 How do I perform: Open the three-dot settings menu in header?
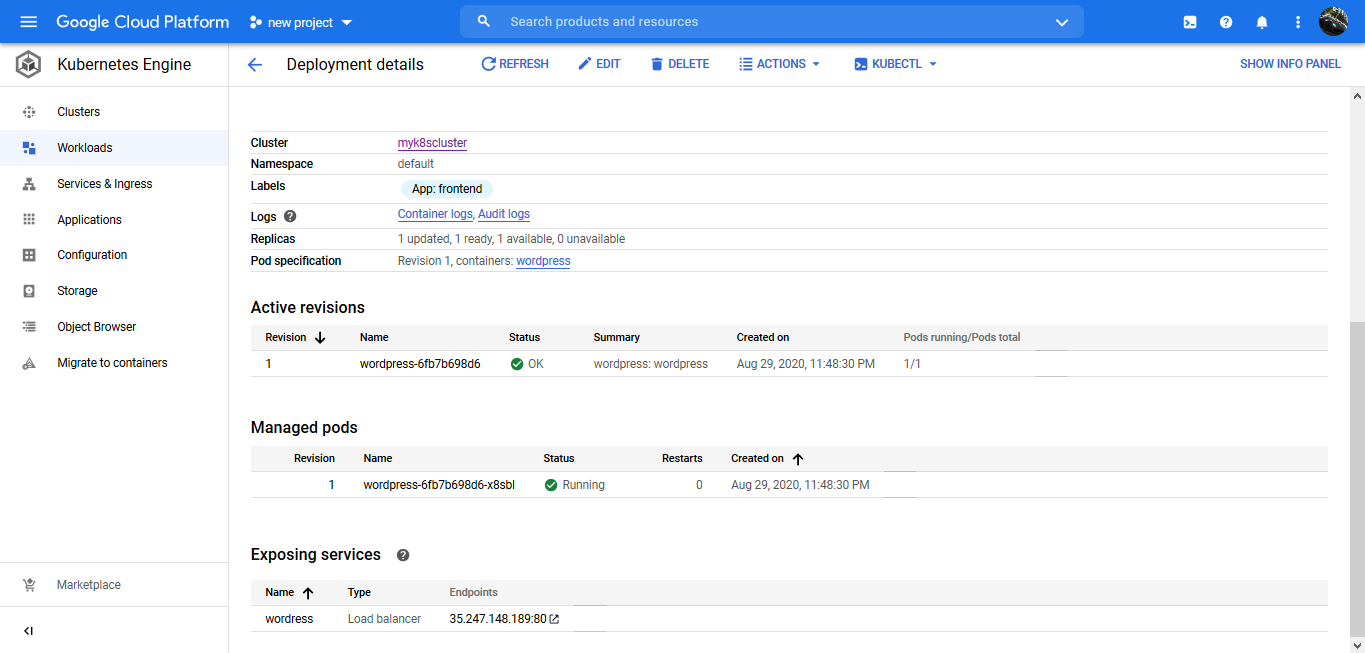(1298, 22)
